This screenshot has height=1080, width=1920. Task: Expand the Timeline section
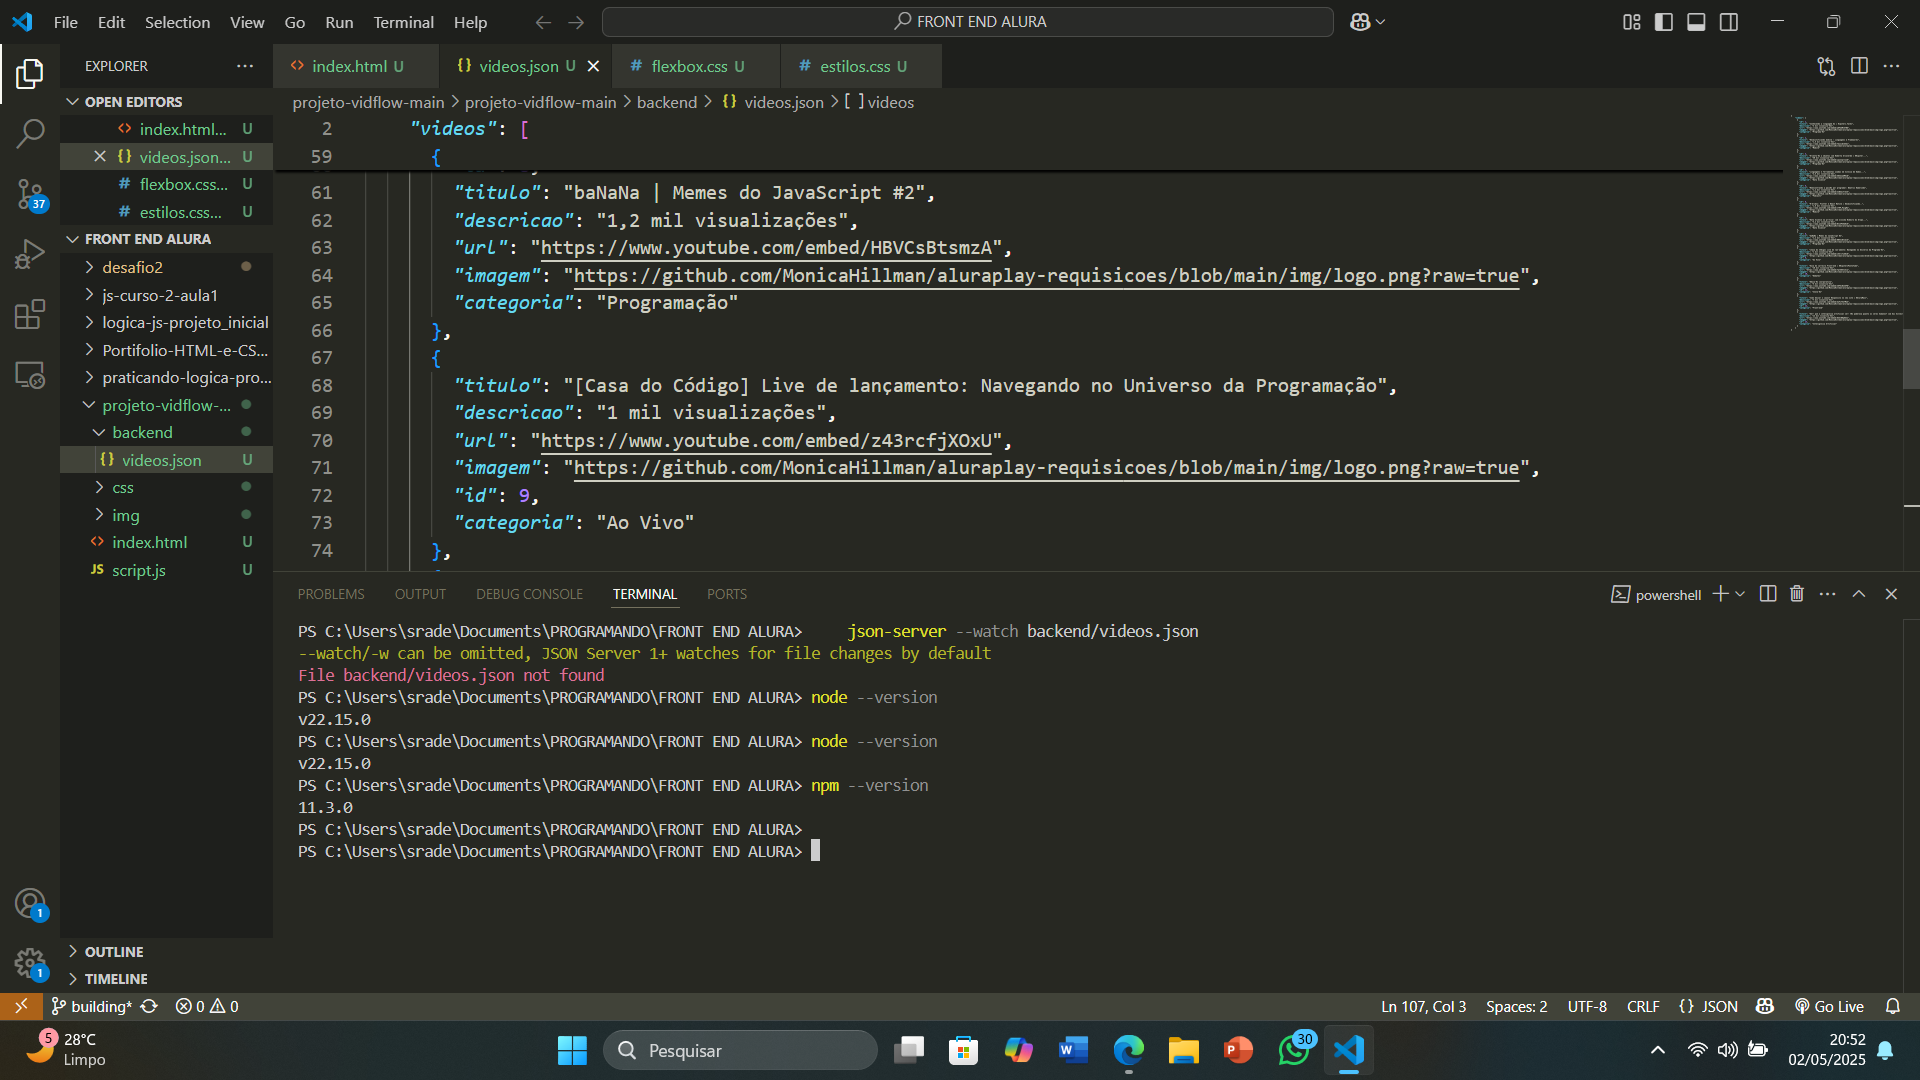(x=167, y=979)
